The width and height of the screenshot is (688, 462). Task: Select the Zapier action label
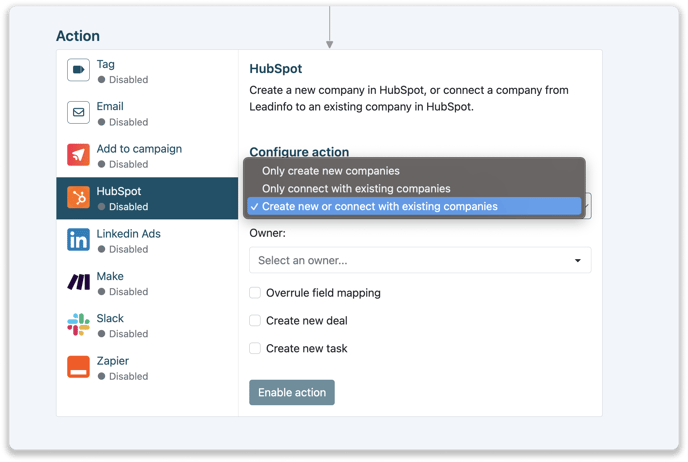[112, 361]
